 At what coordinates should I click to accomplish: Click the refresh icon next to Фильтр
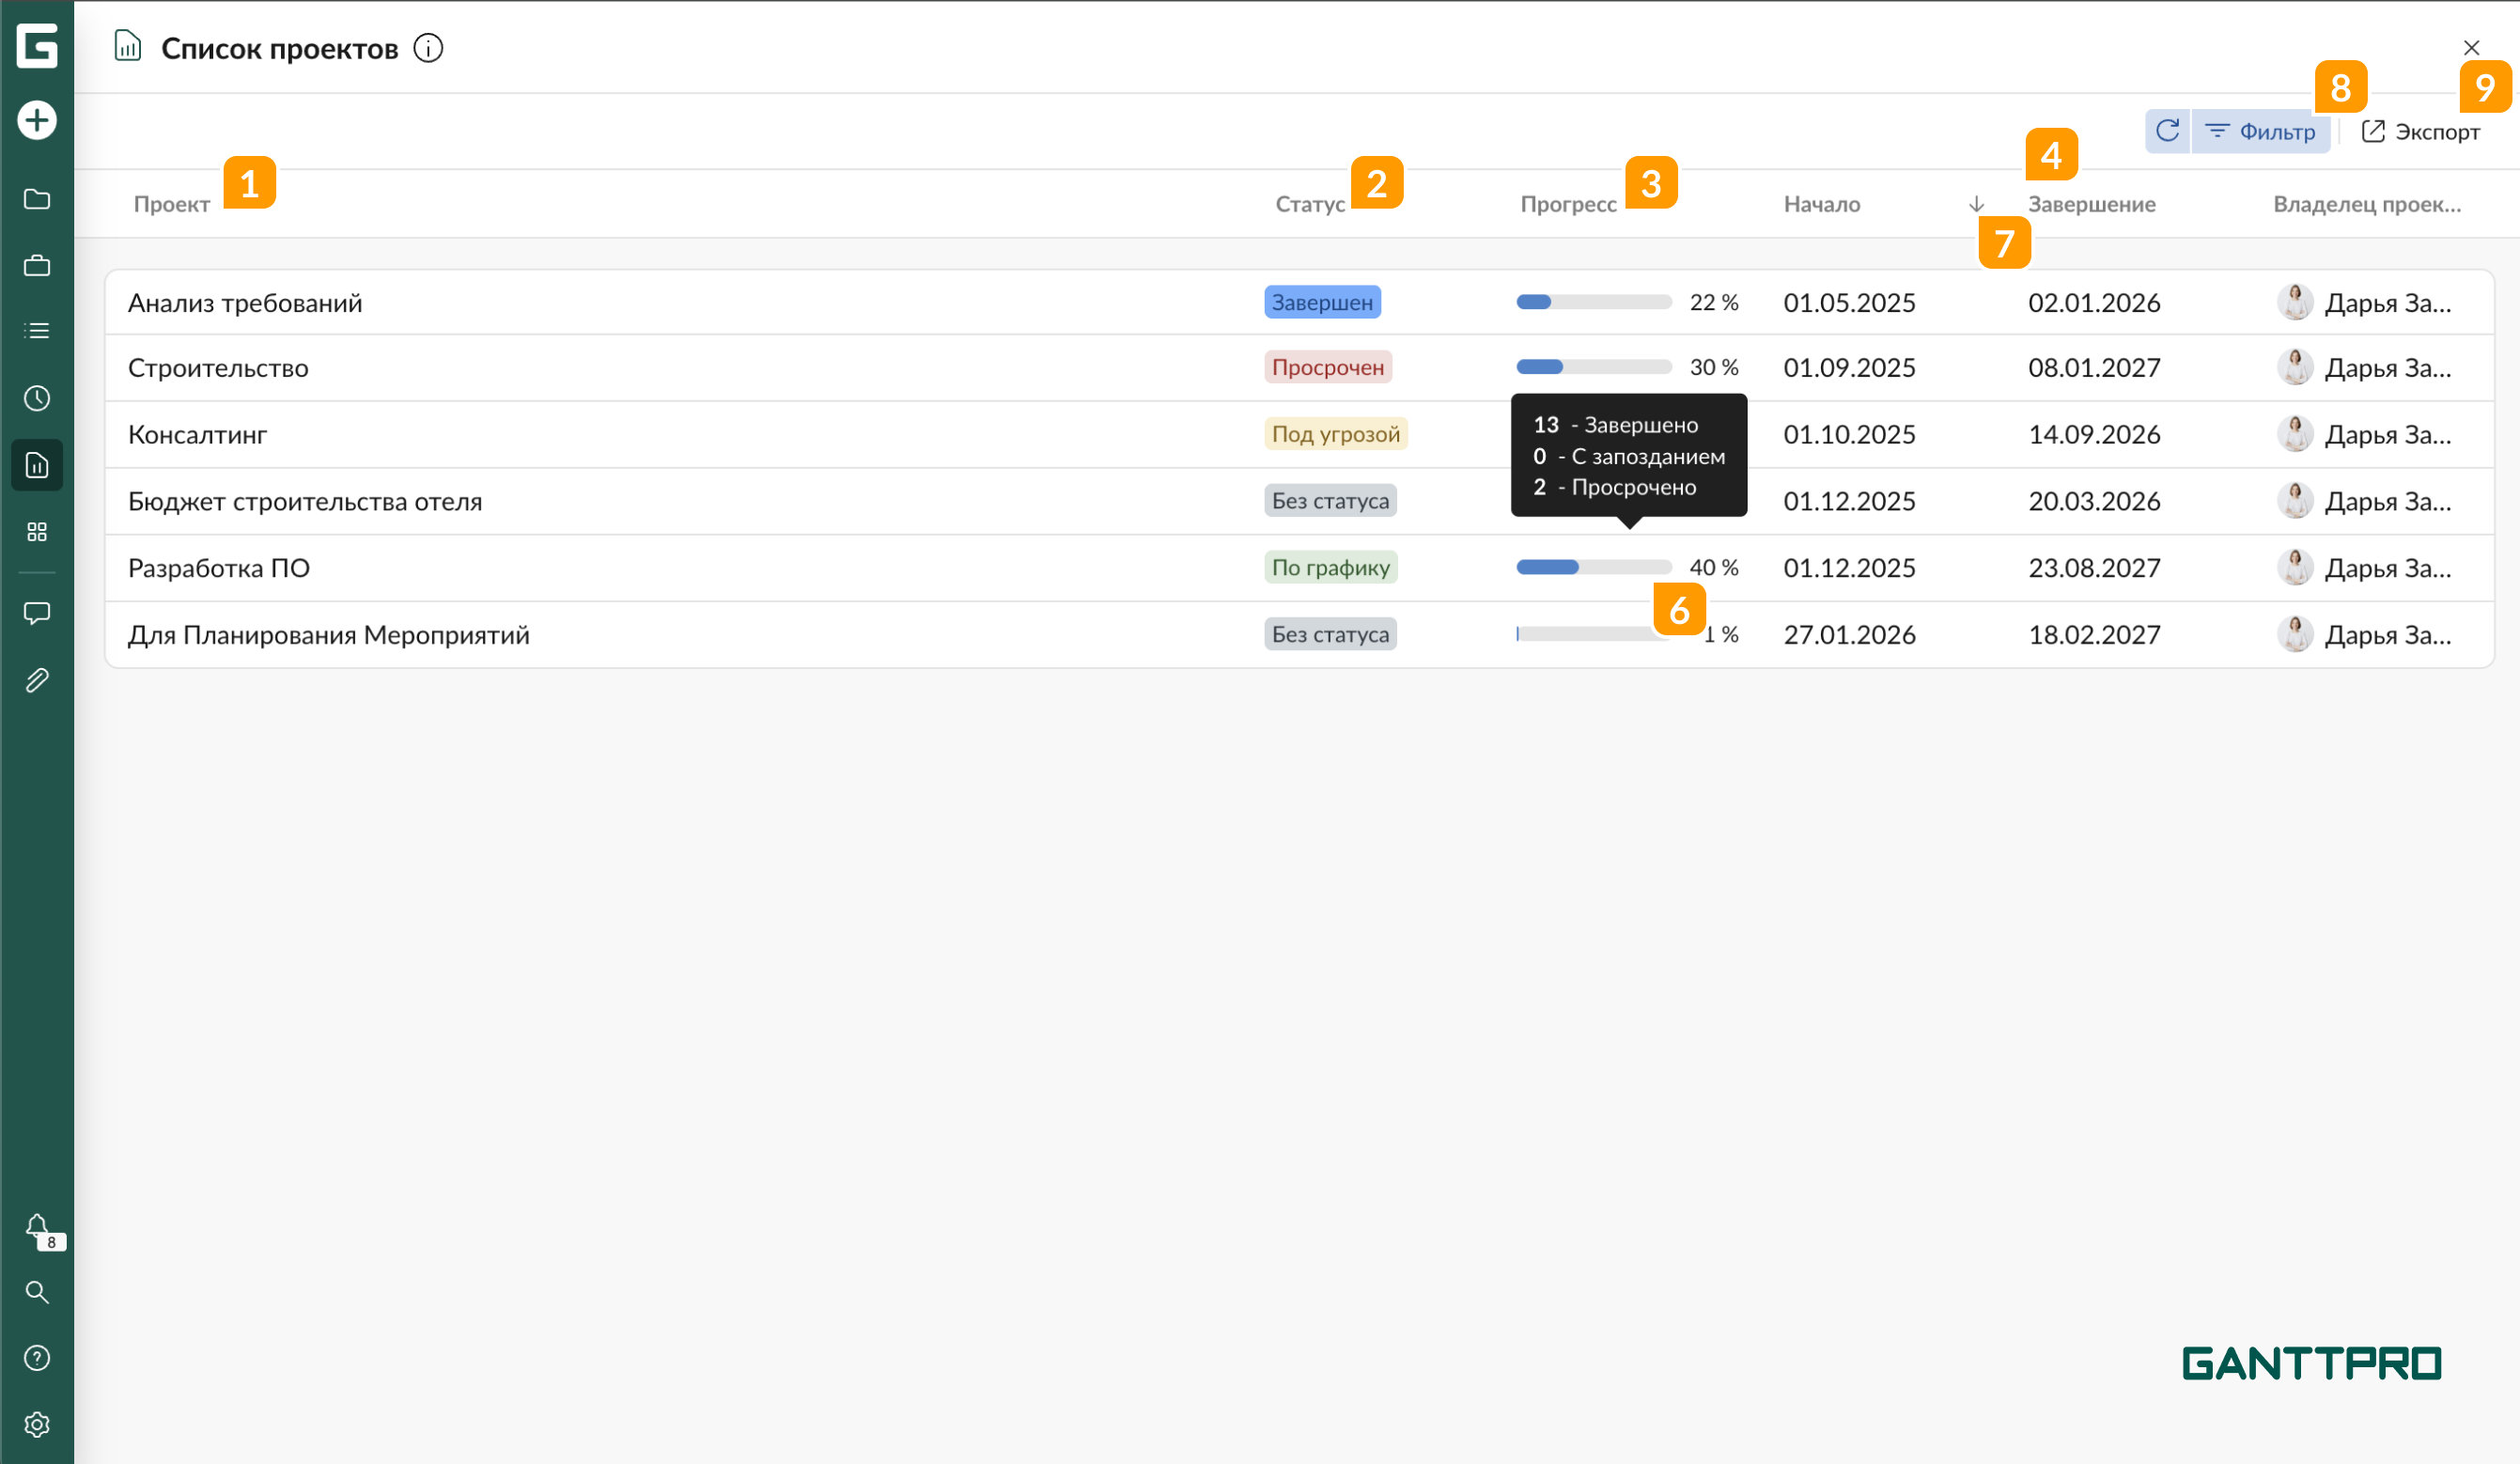2167,131
